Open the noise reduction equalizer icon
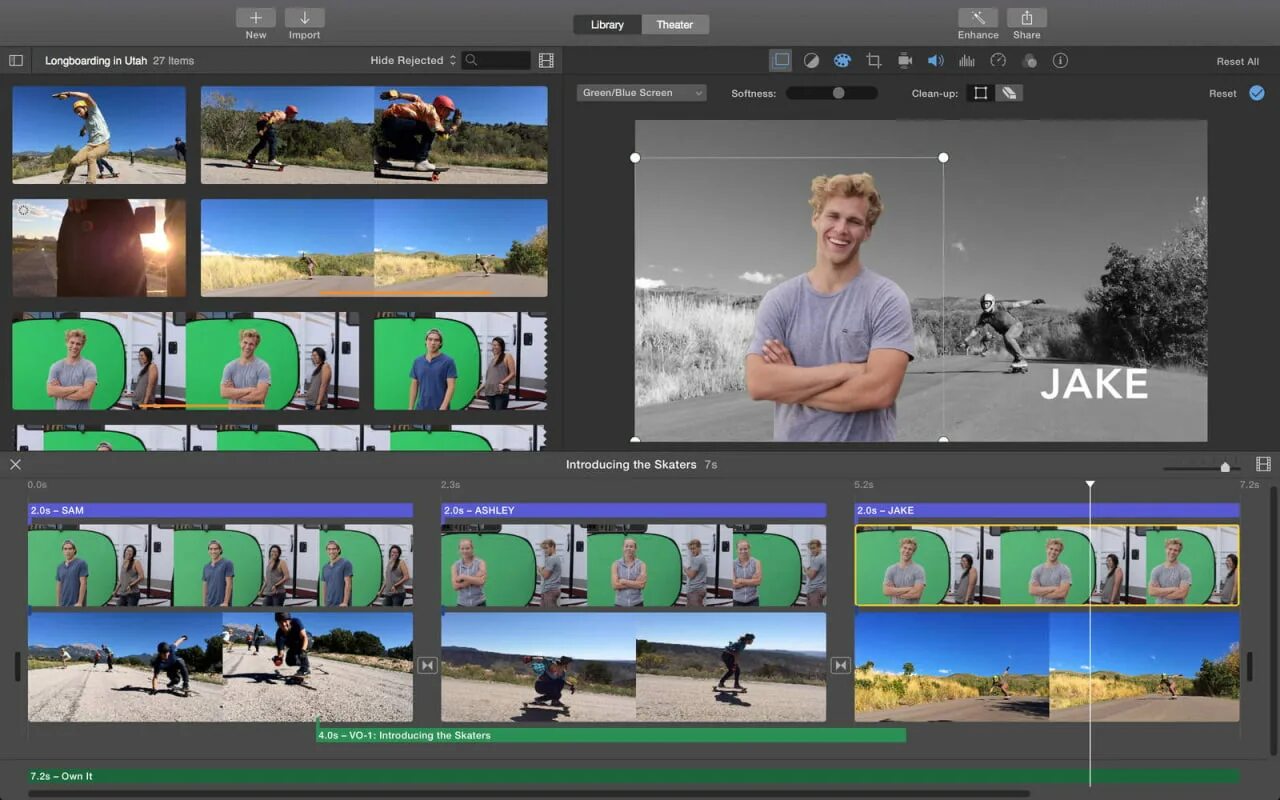 tap(967, 61)
